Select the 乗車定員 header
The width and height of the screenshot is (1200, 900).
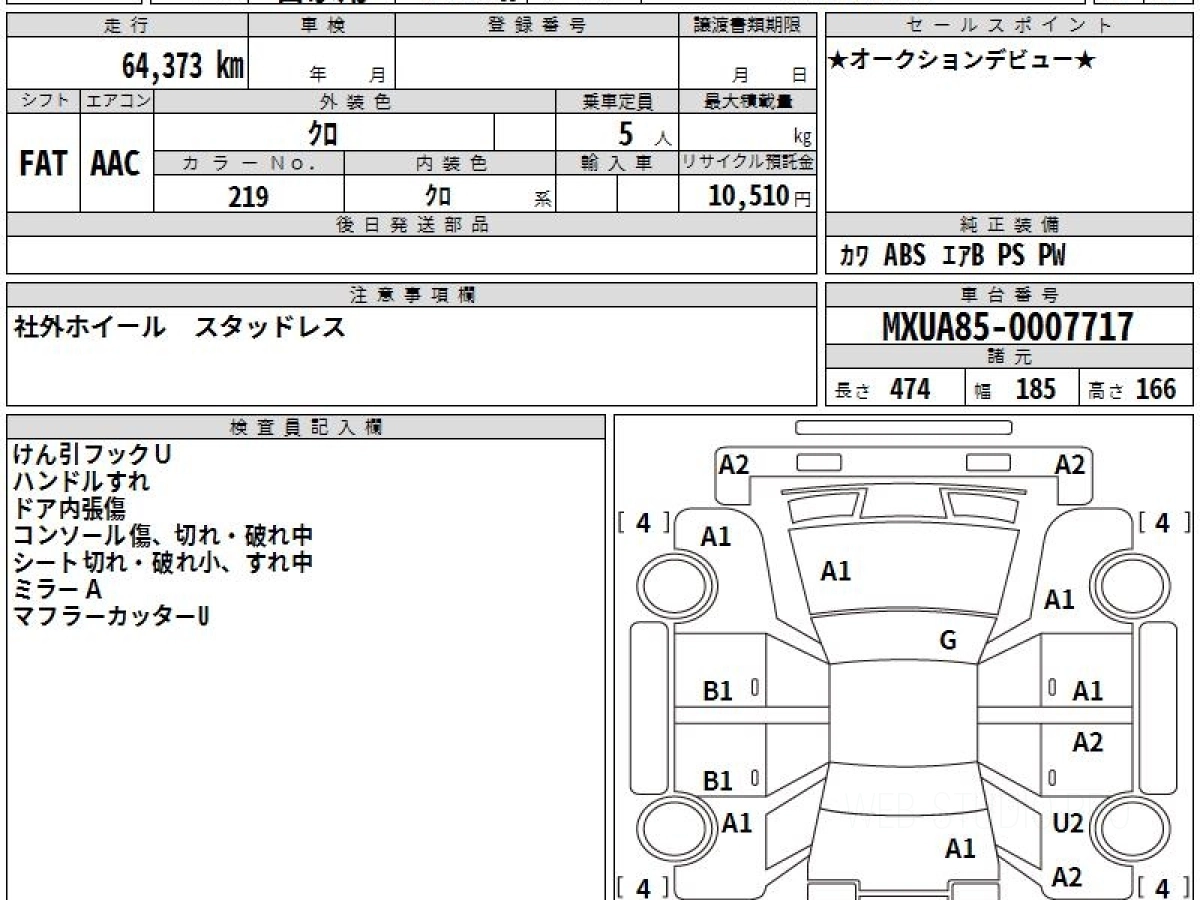(x=617, y=101)
